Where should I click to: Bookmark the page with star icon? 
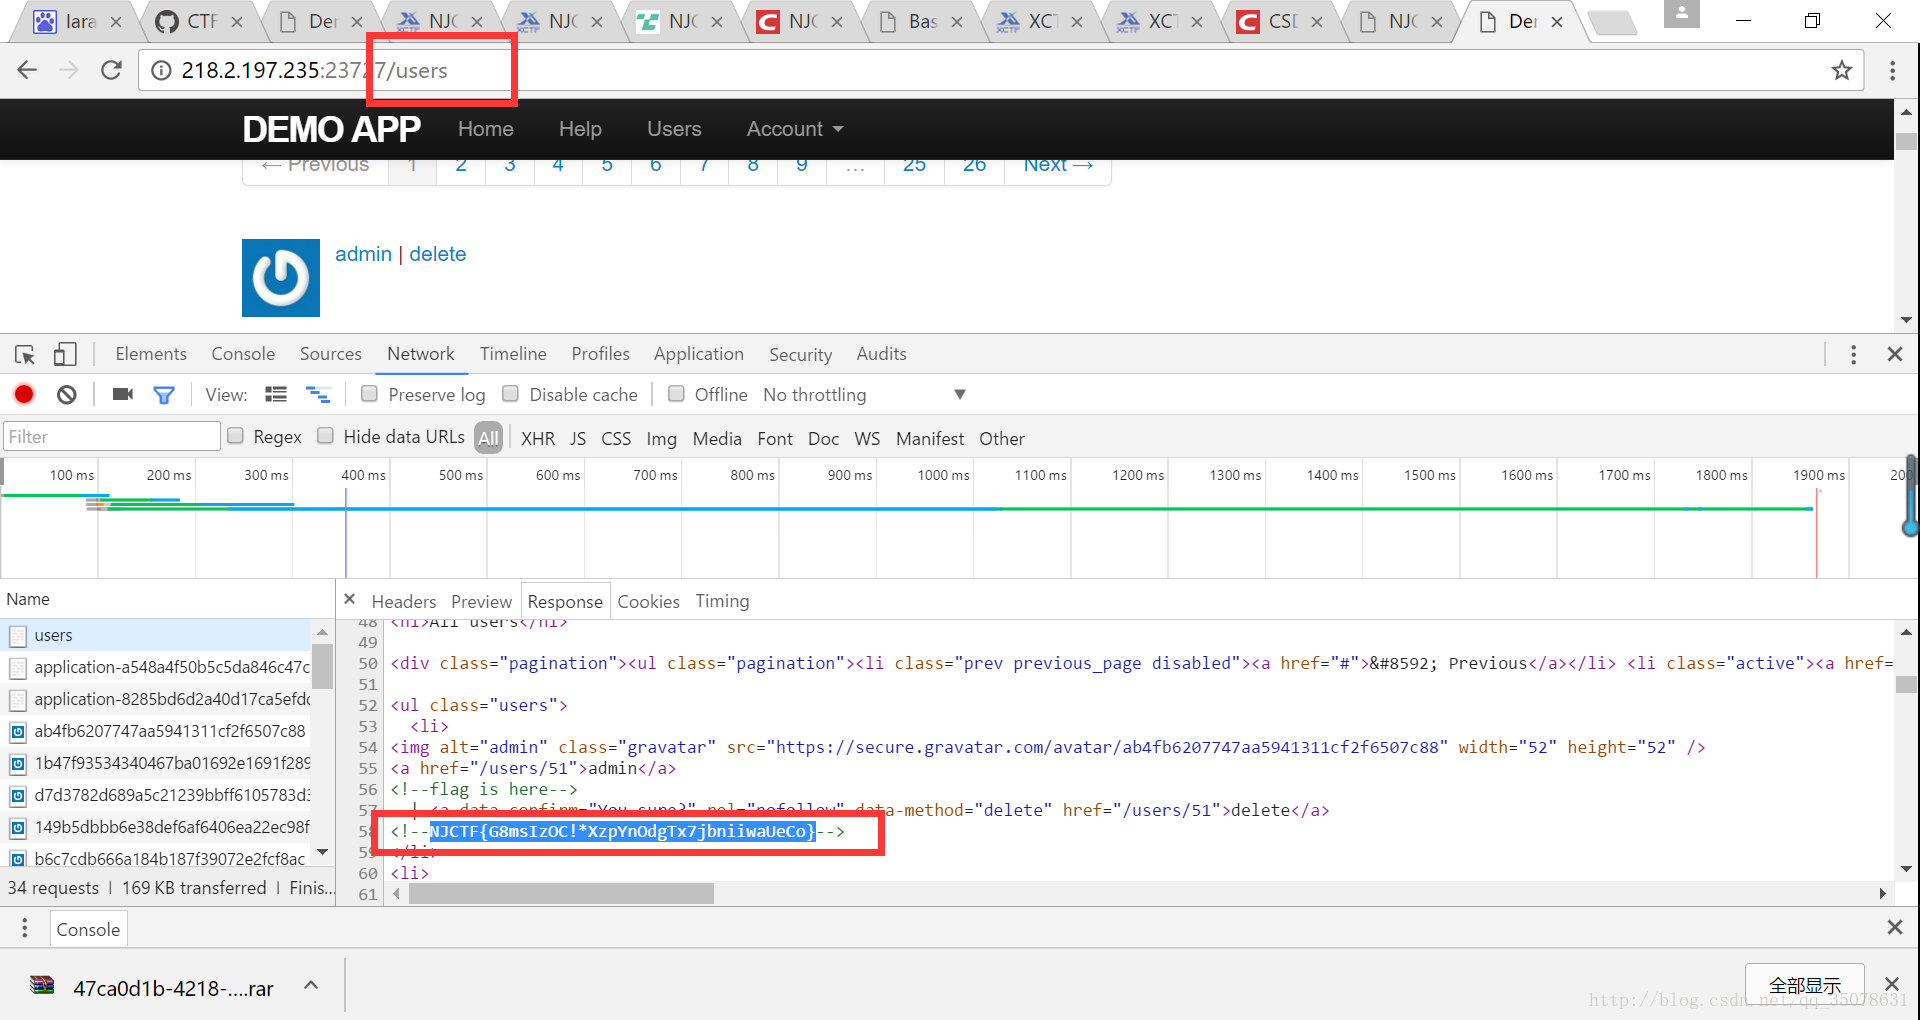(x=1841, y=70)
